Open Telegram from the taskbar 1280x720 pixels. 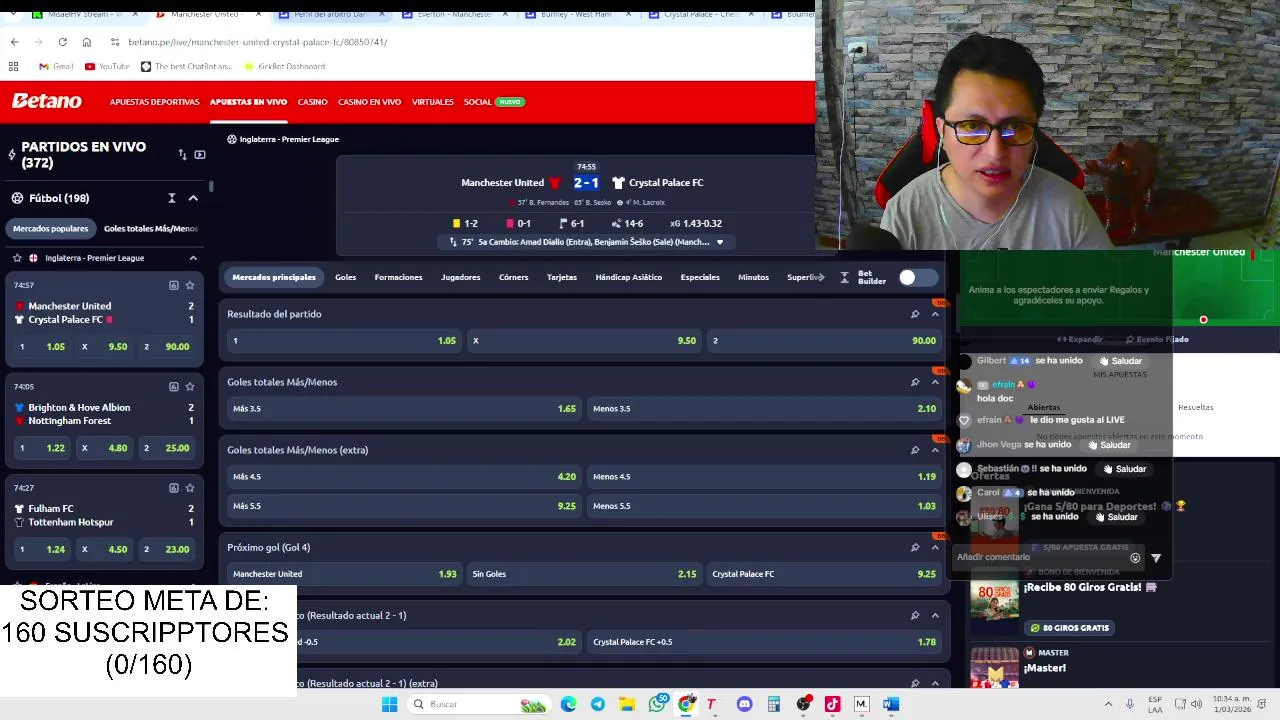click(597, 704)
